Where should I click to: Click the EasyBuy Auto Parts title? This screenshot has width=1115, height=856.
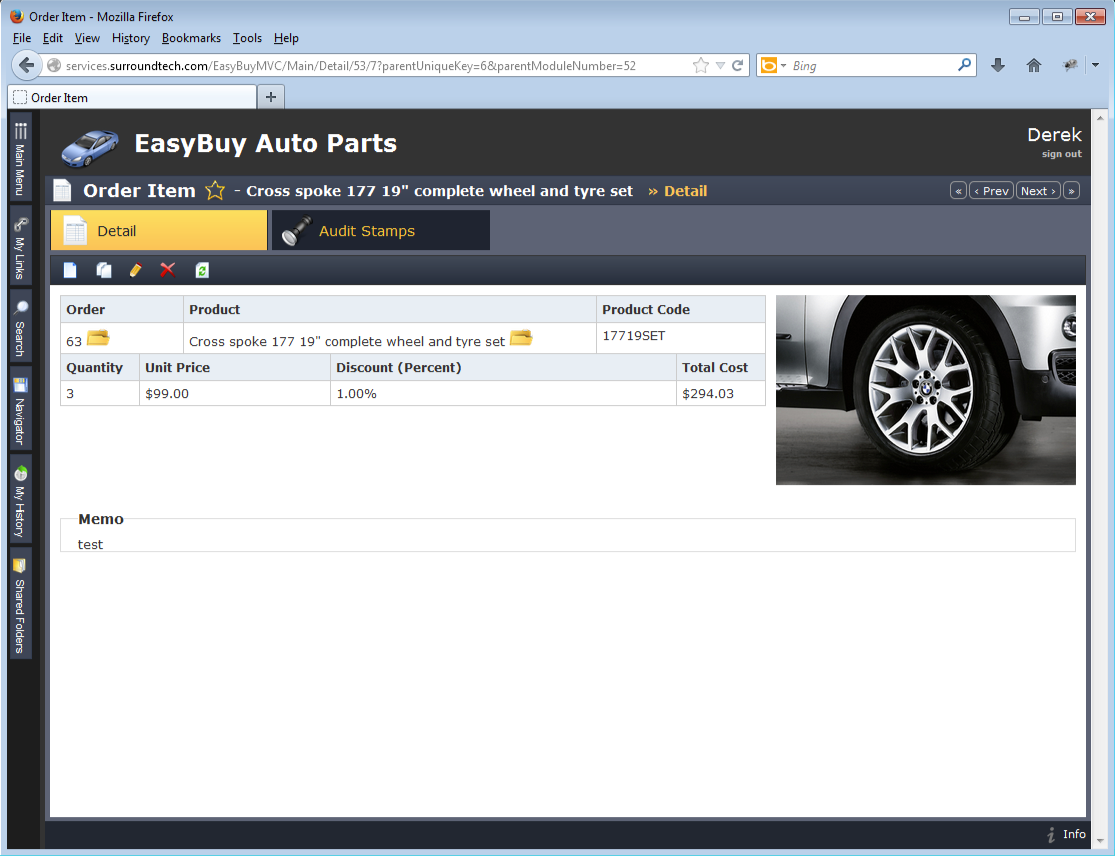point(266,143)
